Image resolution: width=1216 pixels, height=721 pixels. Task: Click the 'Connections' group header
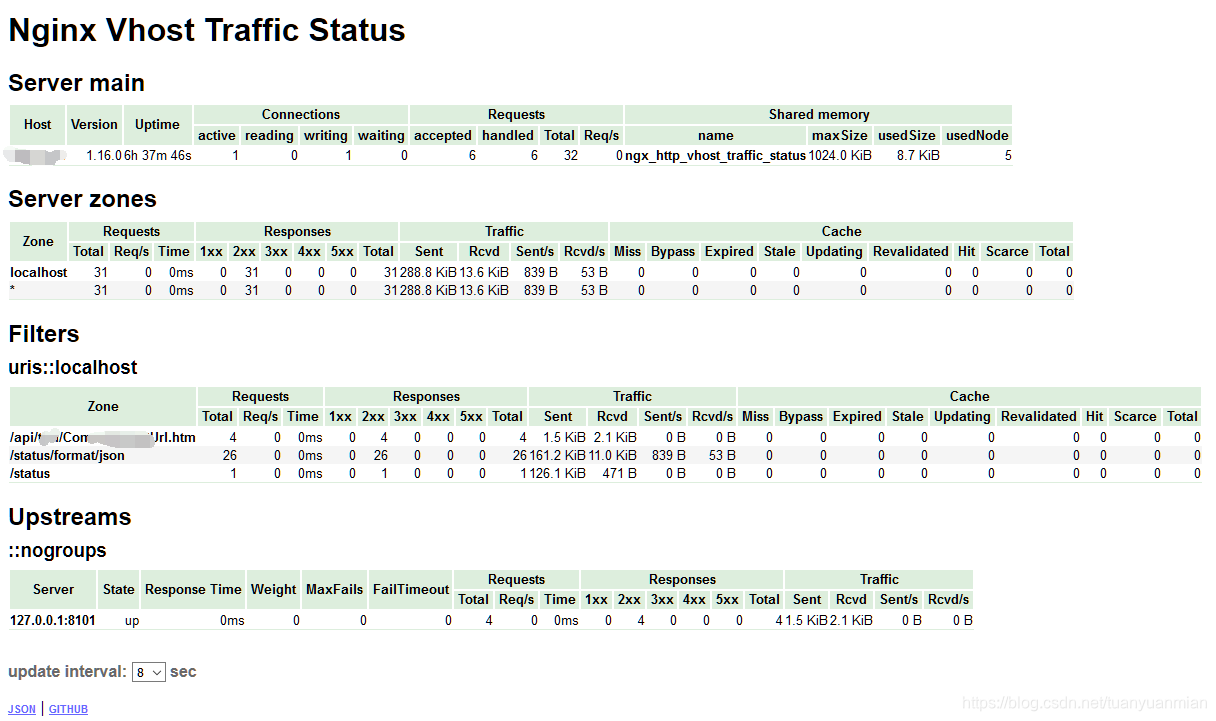click(x=301, y=114)
